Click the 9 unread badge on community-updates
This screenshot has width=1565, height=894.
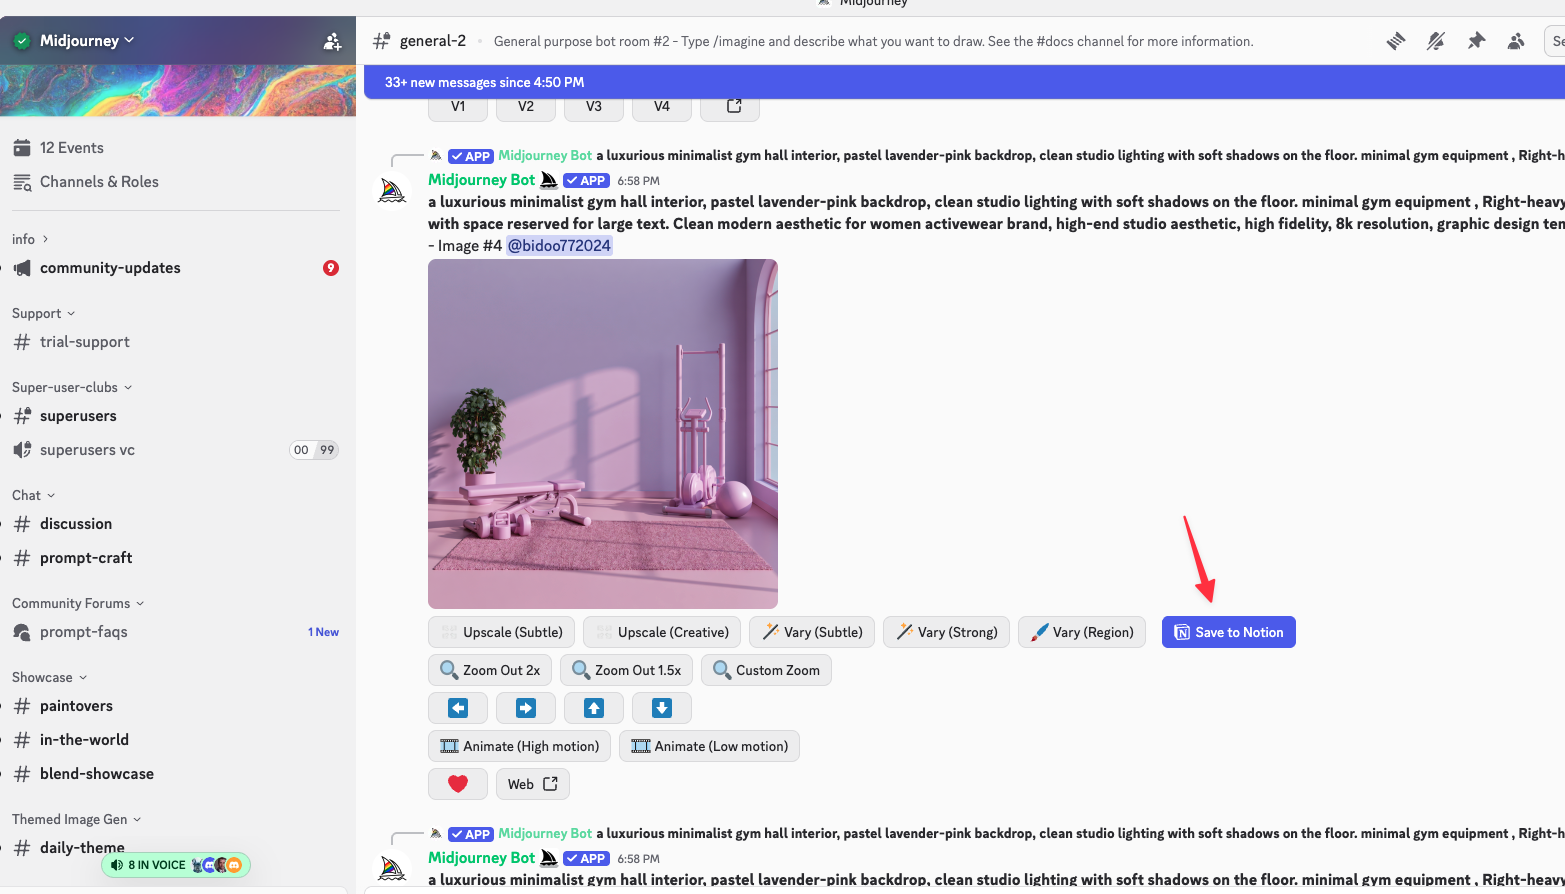[331, 268]
